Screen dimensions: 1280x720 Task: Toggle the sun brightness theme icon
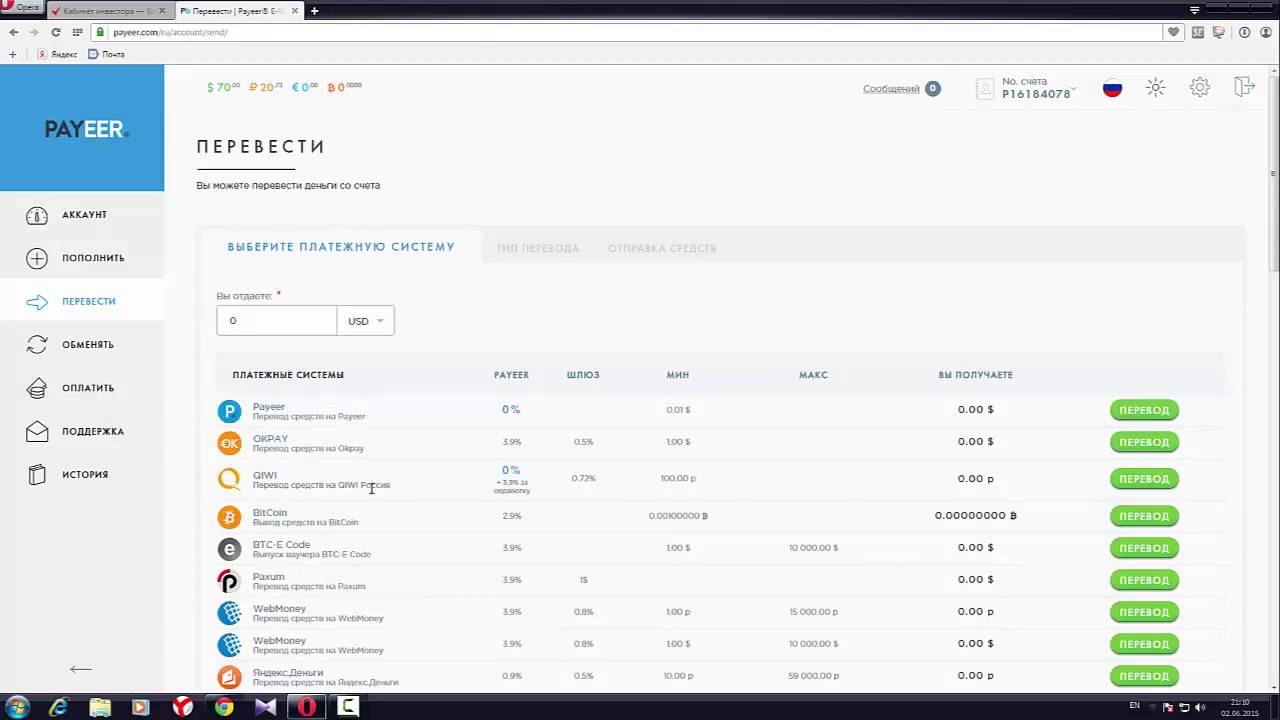pyautogui.click(x=1155, y=88)
